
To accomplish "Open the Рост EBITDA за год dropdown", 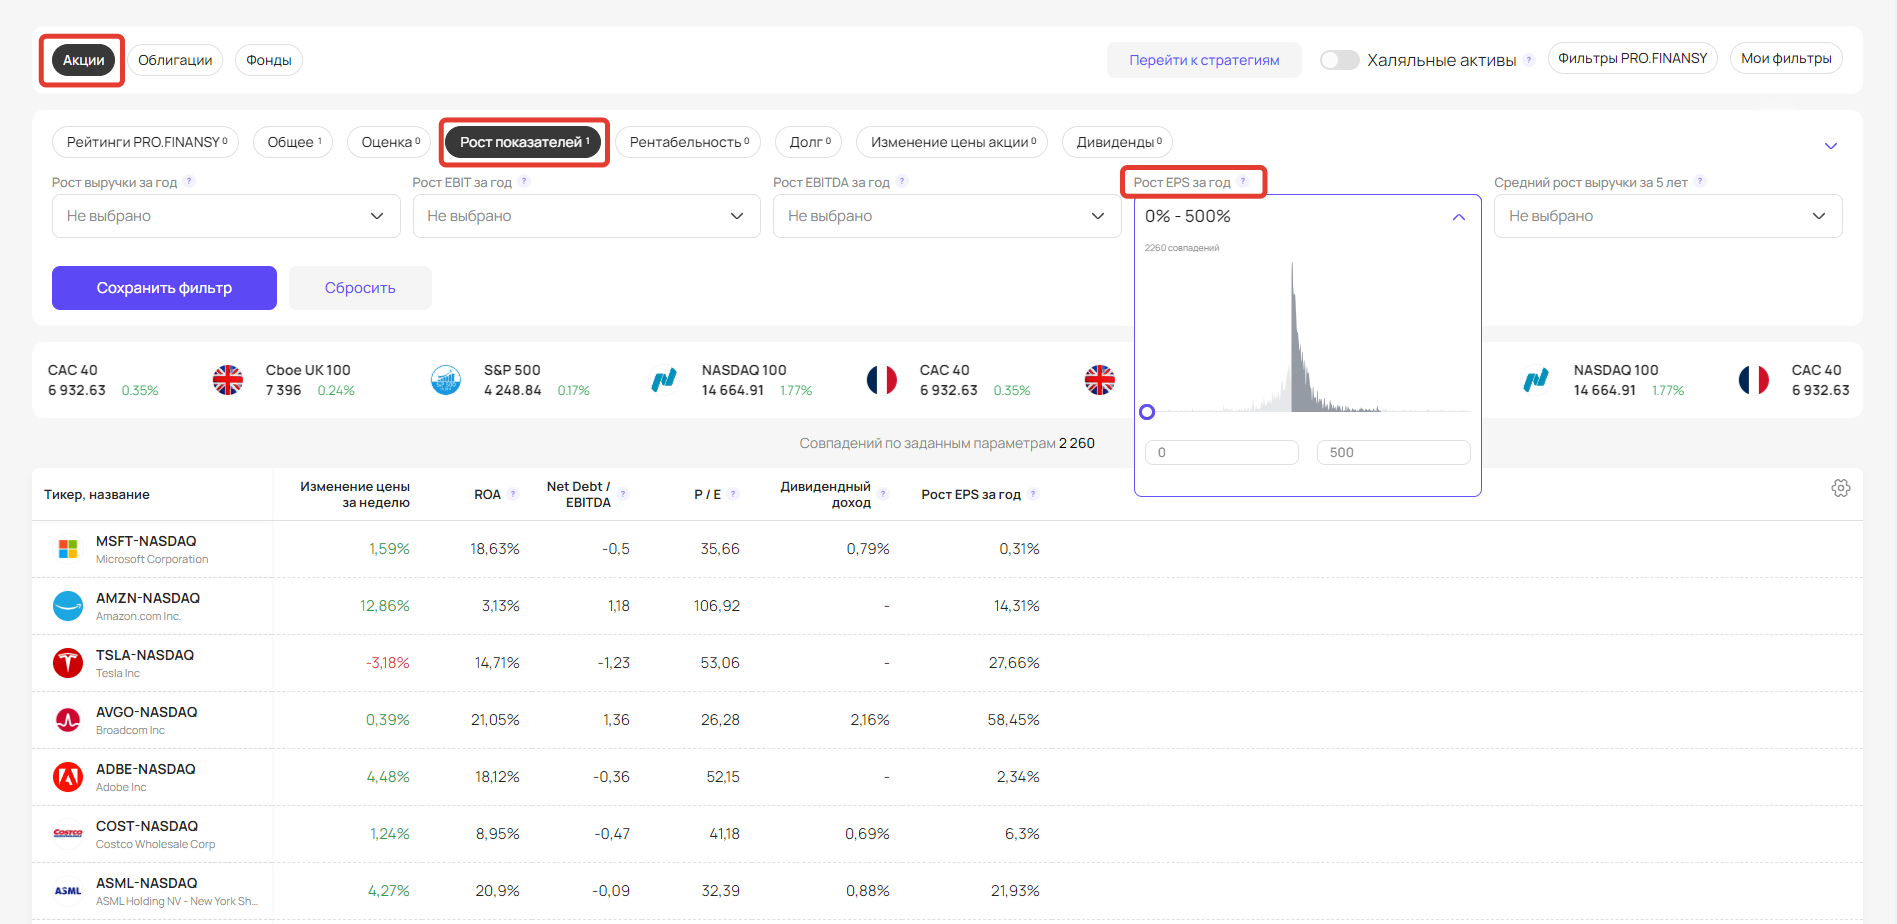I will point(947,216).
